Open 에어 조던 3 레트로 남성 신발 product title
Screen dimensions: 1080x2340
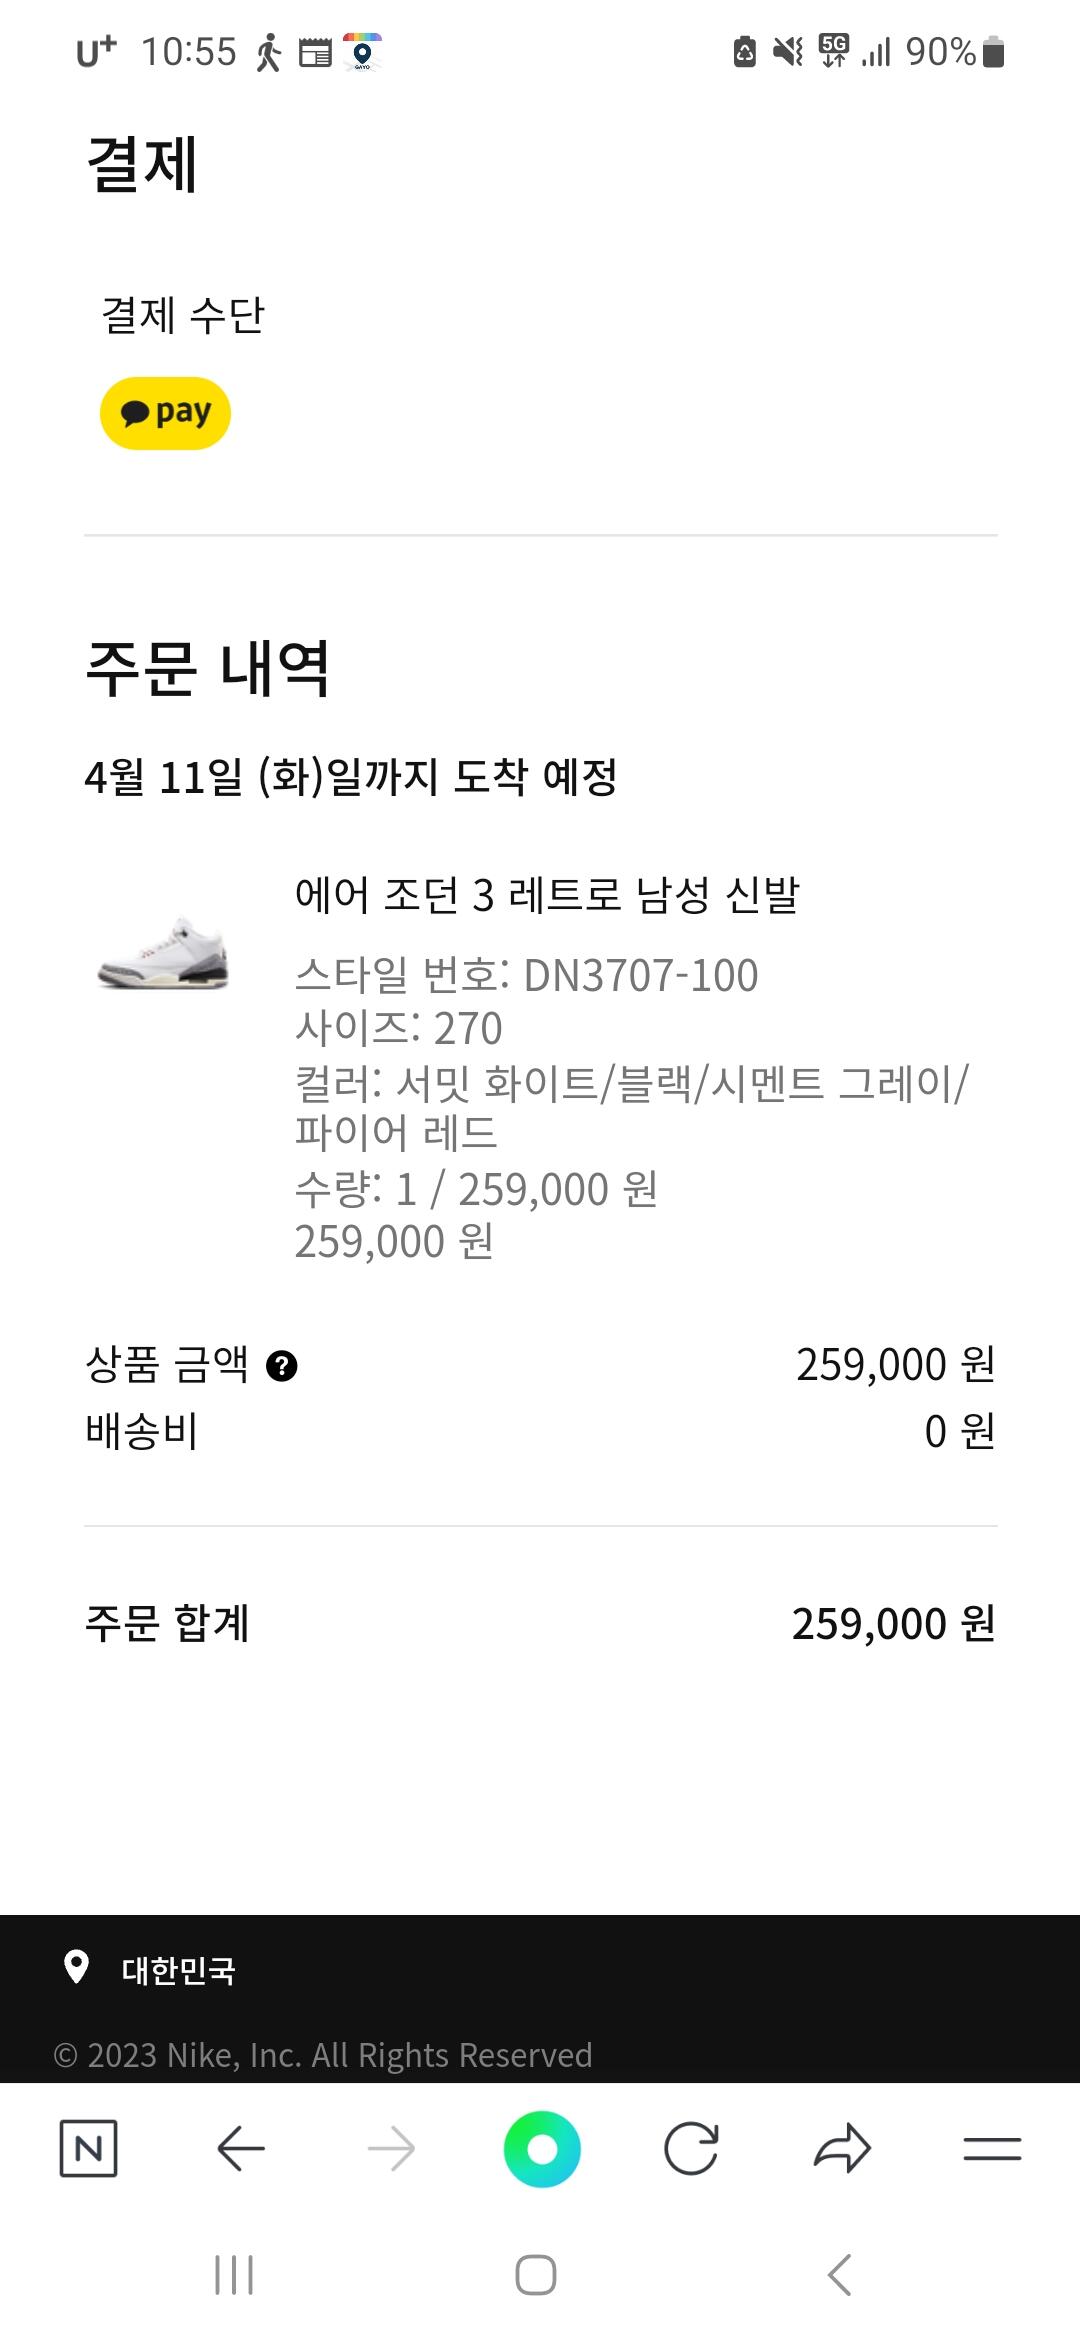tap(547, 895)
